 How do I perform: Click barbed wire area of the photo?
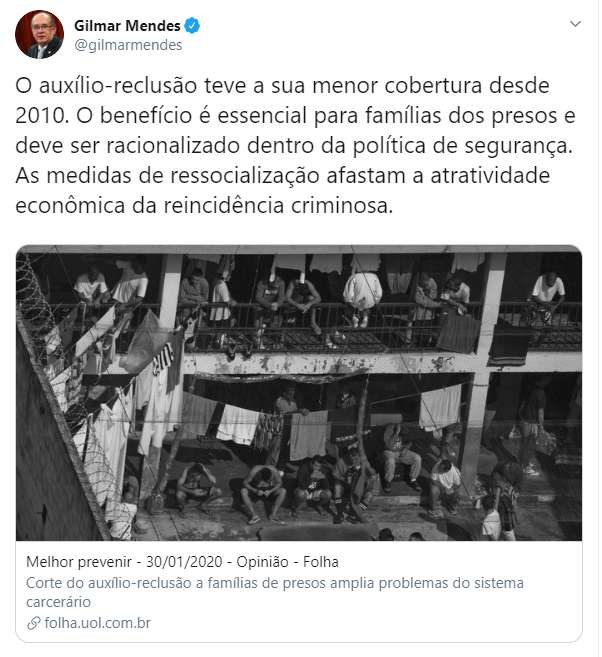point(38,293)
